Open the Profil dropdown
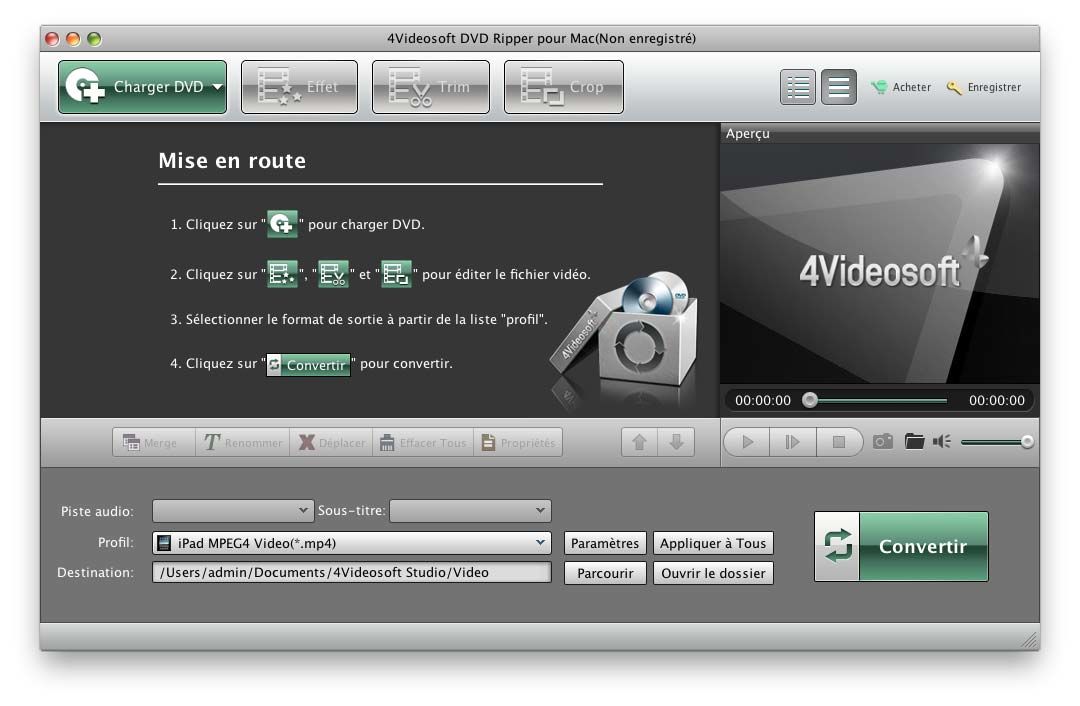This screenshot has height=706, width=1080. pos(351,543)
